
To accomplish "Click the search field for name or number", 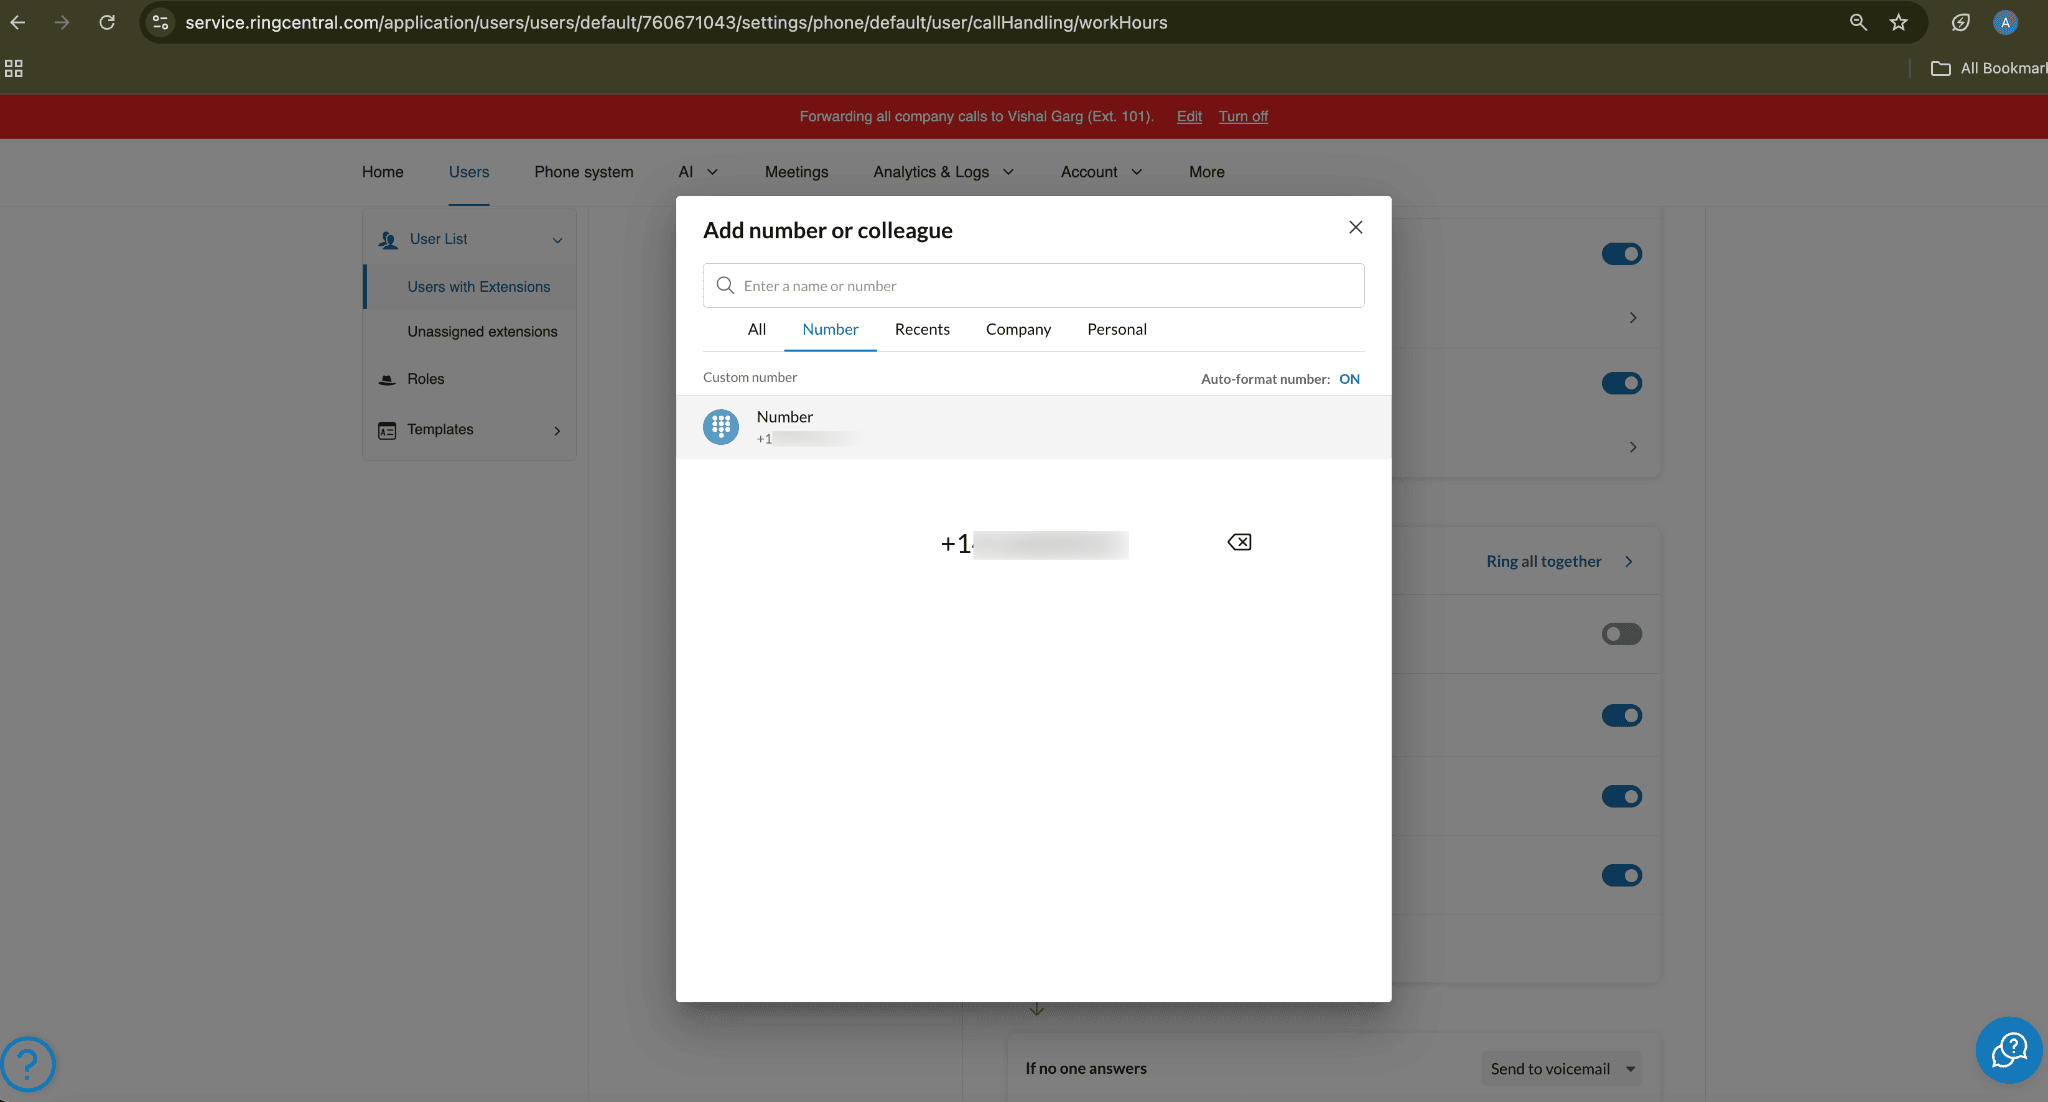I will coord(1033,286).
